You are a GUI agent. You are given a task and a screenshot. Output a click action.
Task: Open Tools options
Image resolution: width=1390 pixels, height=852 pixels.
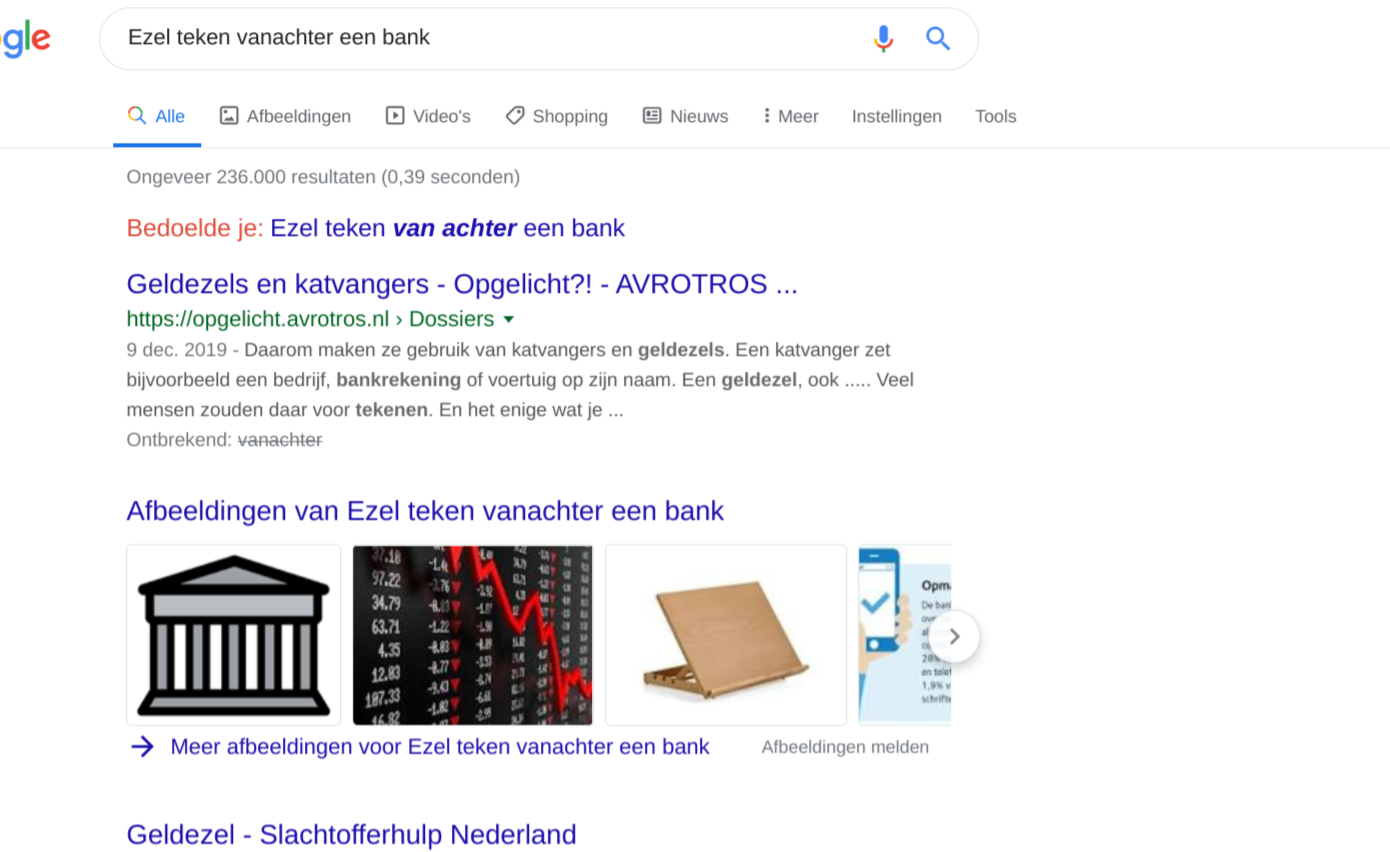(995, 116)
